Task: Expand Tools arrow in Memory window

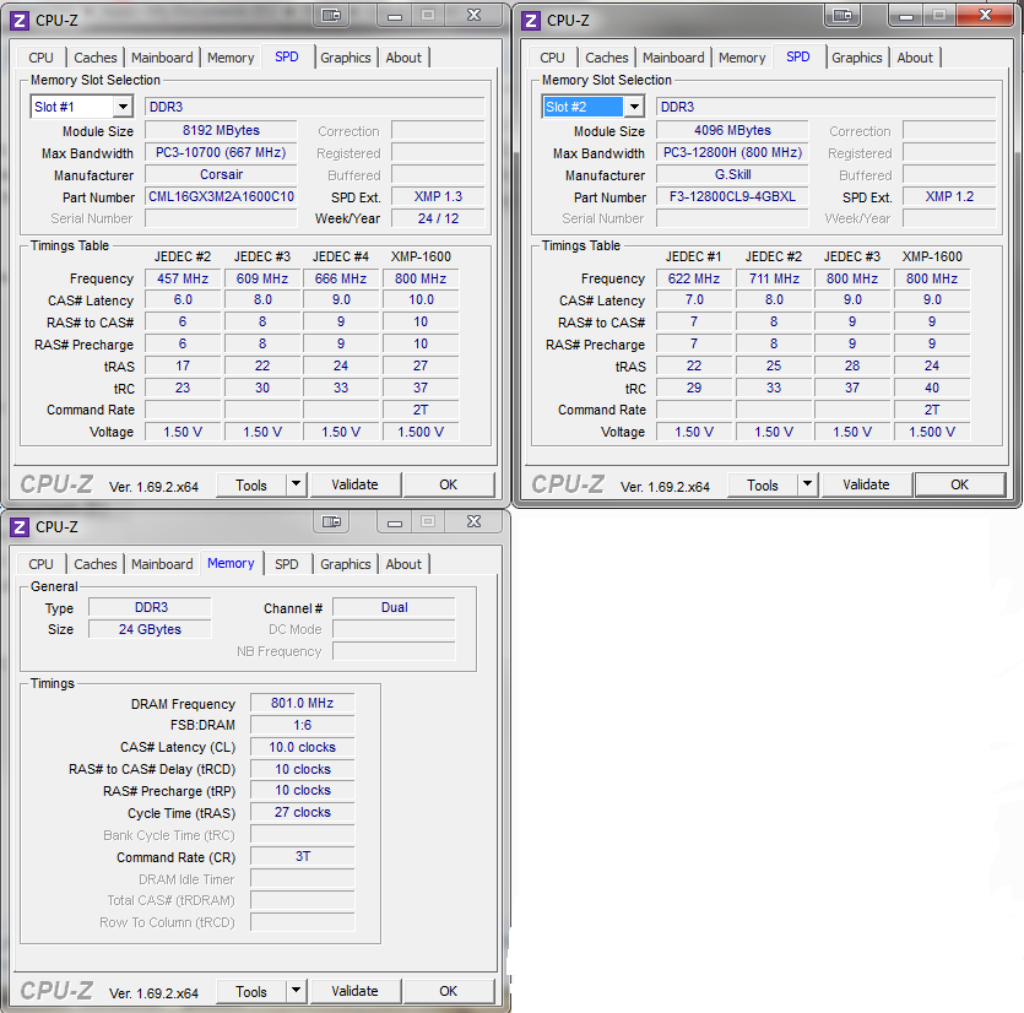Action: [296, 990]
